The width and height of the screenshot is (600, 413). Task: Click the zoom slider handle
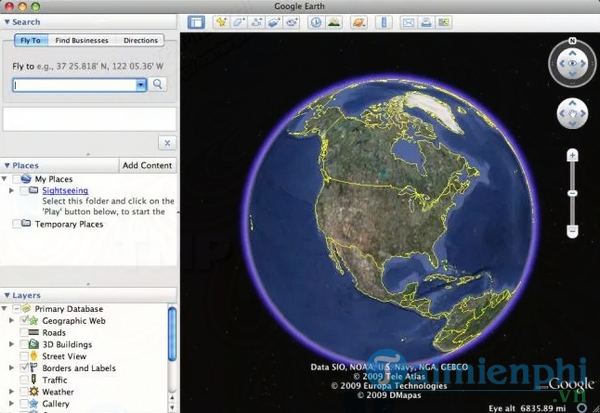(x=572, y=193)
